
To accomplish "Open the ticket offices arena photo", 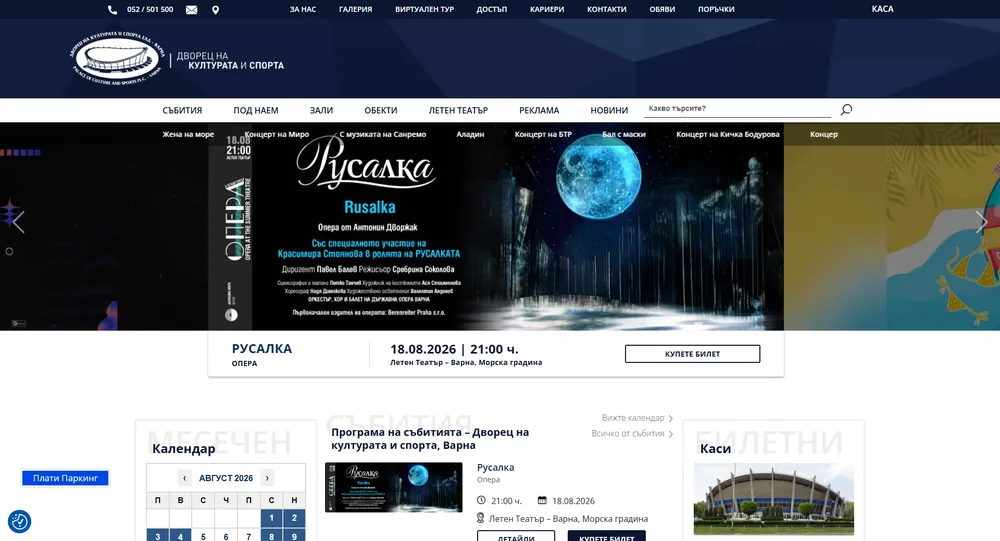I will coord(774,499).
